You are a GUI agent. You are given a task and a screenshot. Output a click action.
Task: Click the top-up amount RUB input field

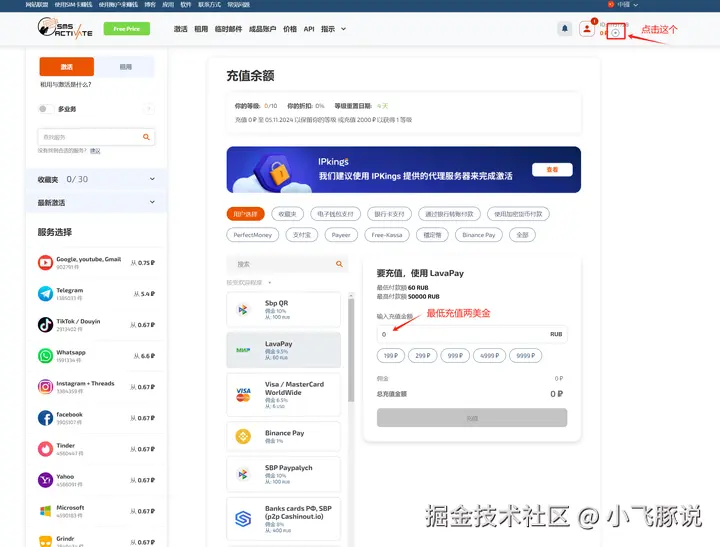coord(472,334)
